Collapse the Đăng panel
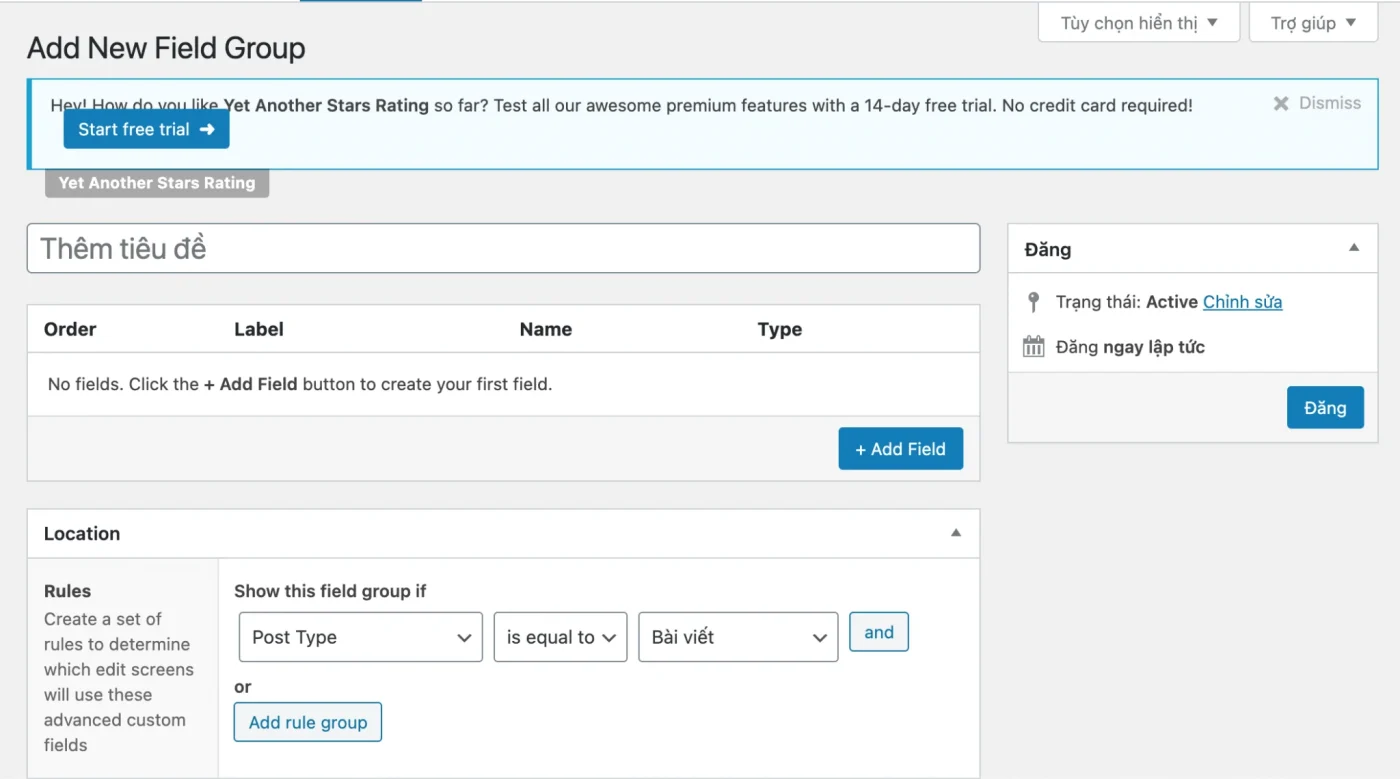 [1354, 247]
